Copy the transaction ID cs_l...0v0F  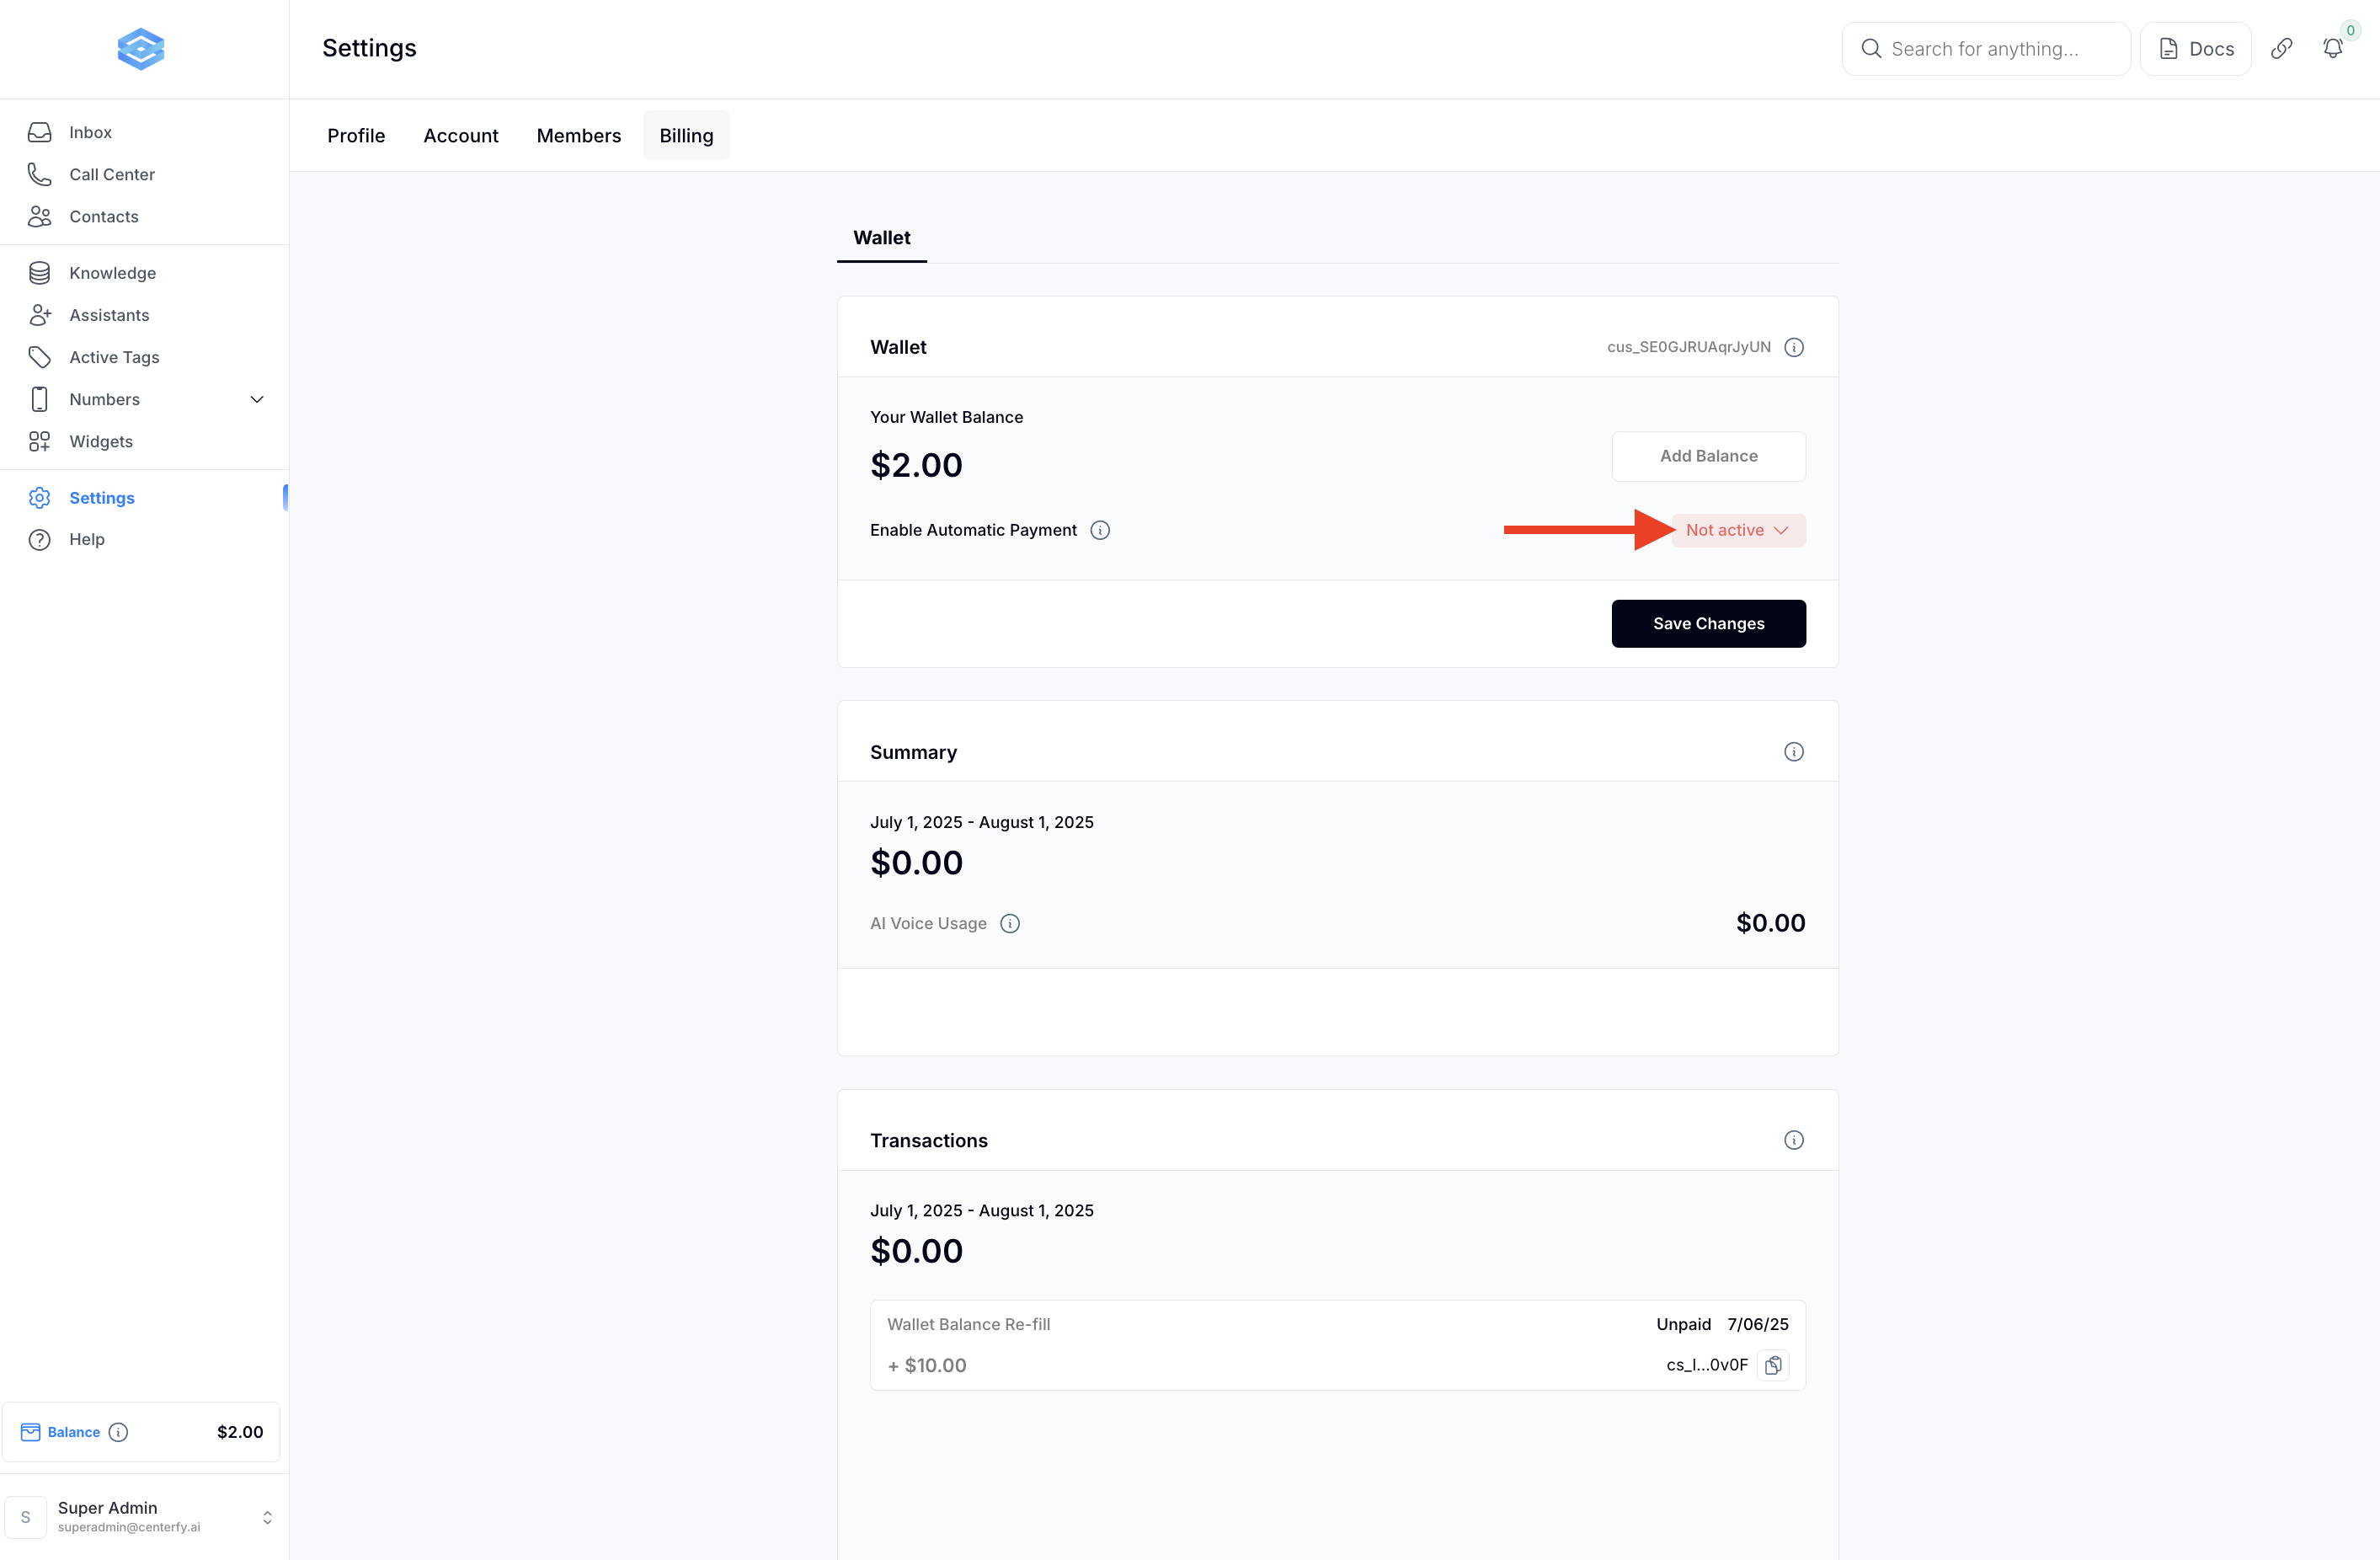[x=1773, y=1365]
